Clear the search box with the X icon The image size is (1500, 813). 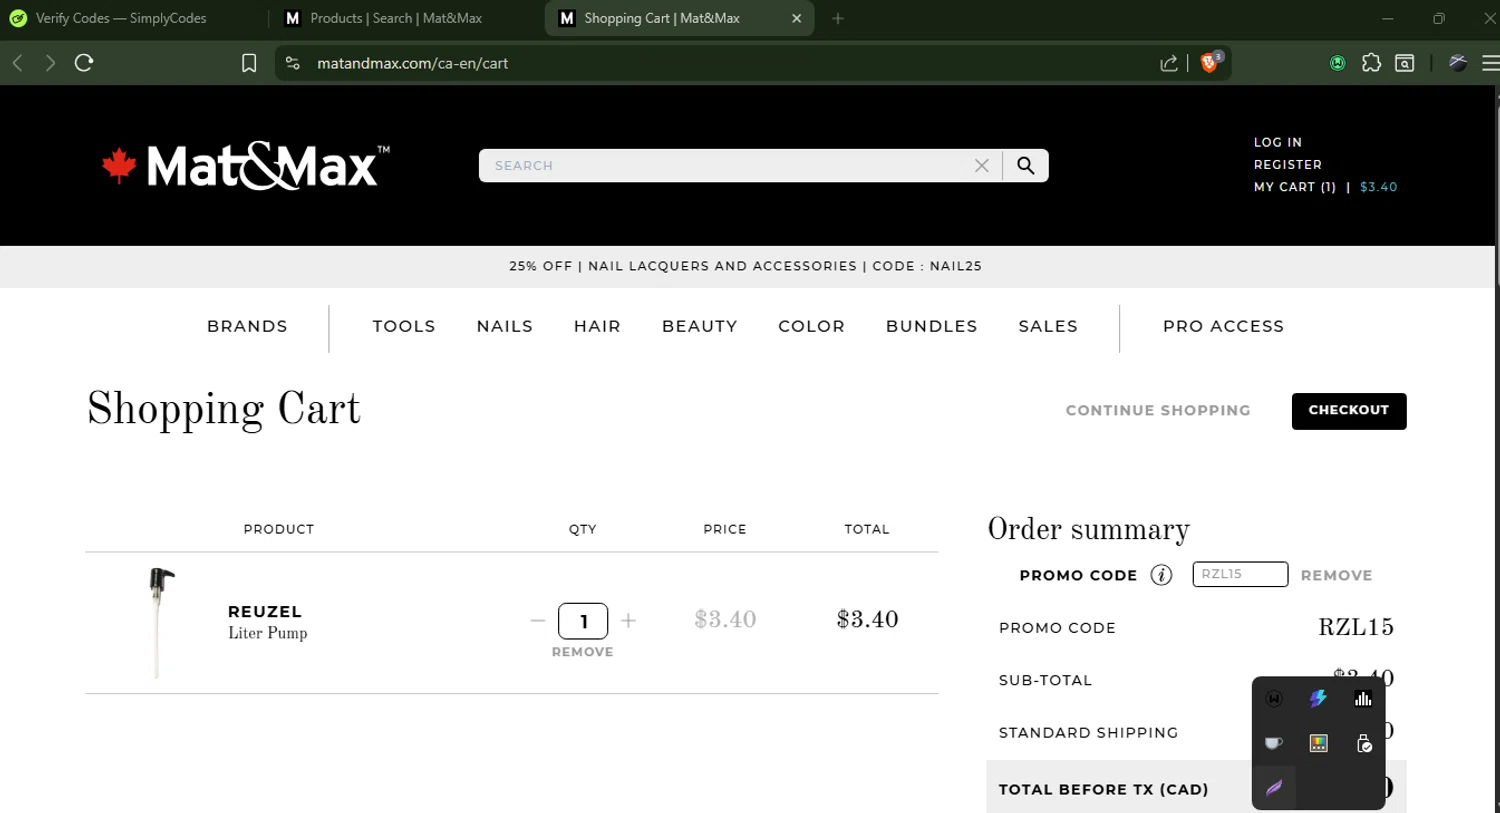pos(982,166)
